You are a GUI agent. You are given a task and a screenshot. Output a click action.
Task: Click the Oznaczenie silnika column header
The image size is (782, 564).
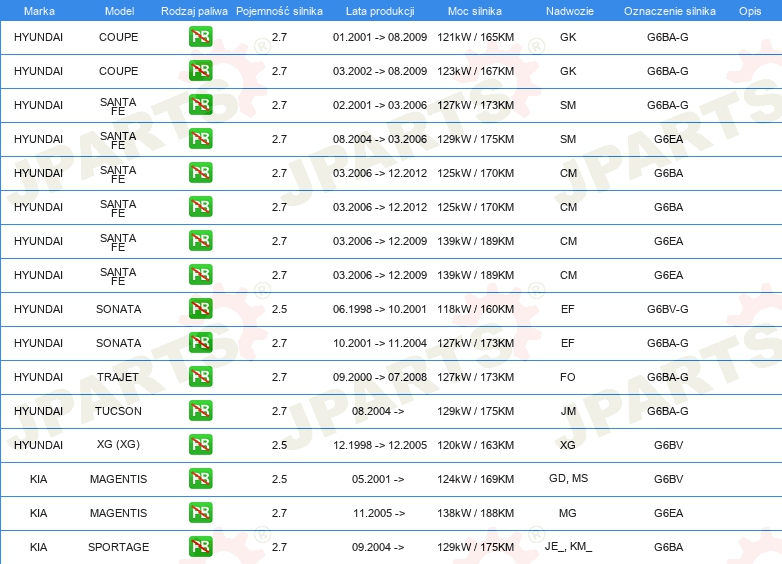coord(669,11)
